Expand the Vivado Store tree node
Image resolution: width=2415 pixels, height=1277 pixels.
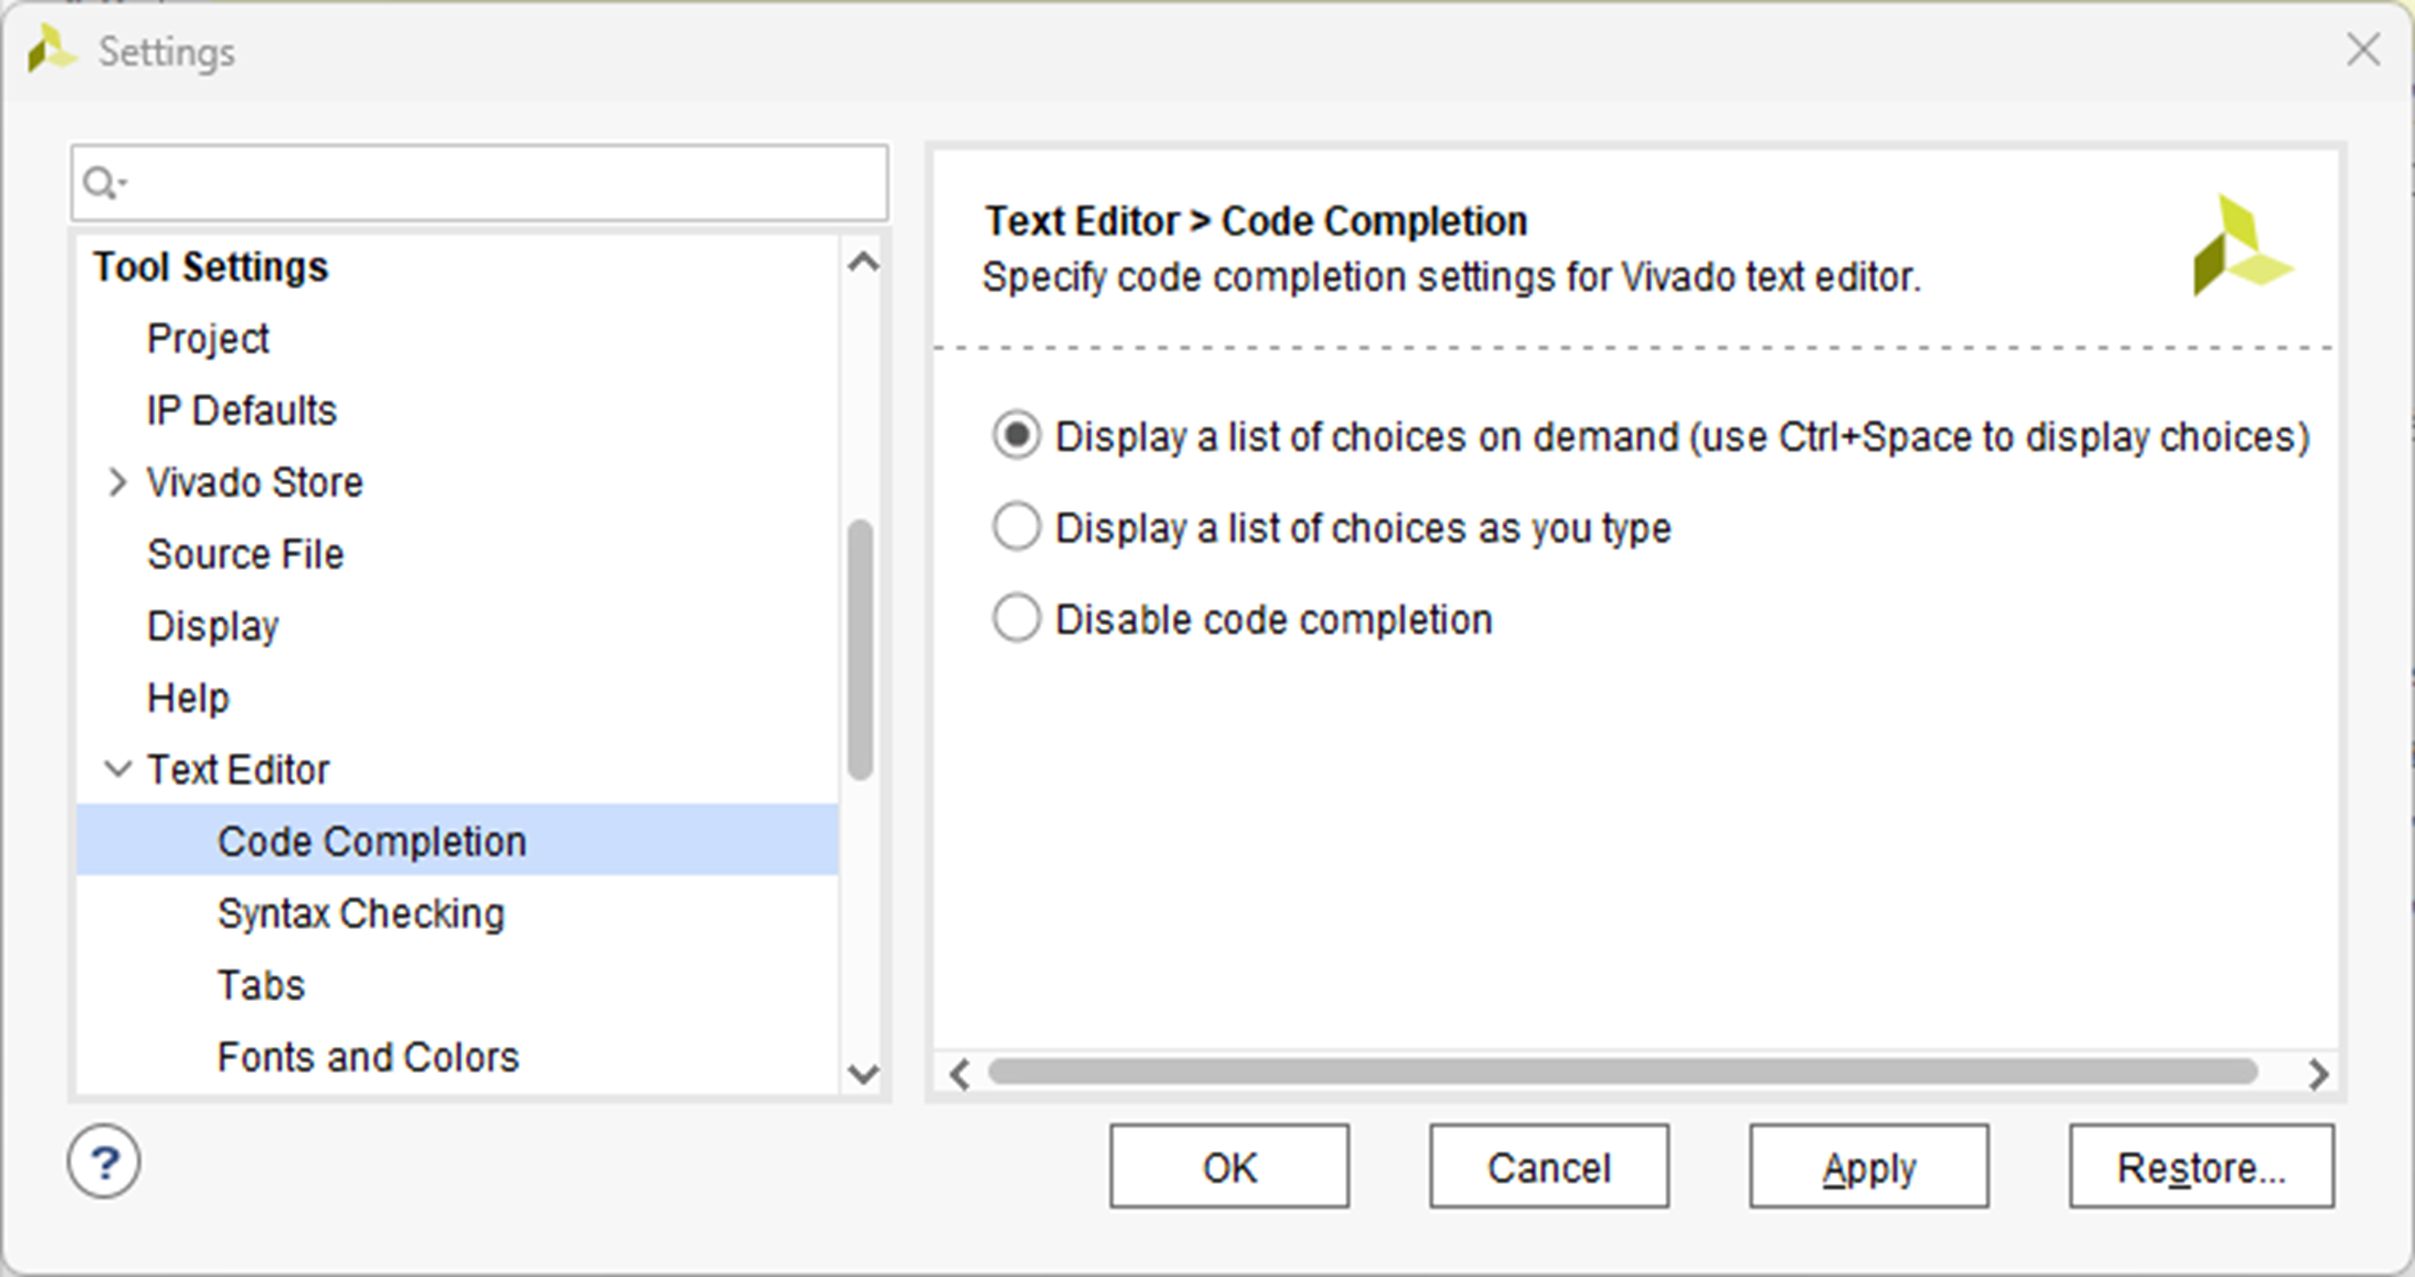pyautogui.click(x=117, y=483)
